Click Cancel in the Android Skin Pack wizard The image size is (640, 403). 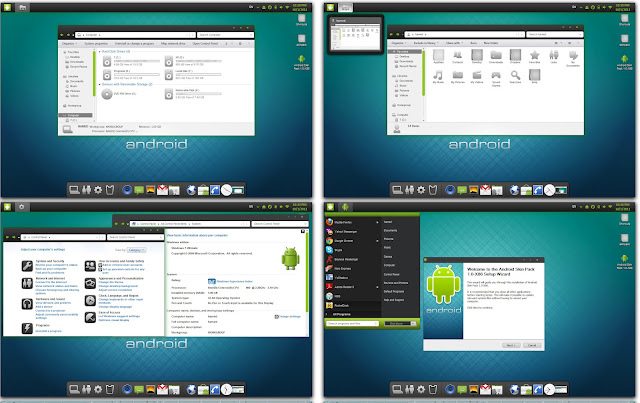(x=532, y=345)
